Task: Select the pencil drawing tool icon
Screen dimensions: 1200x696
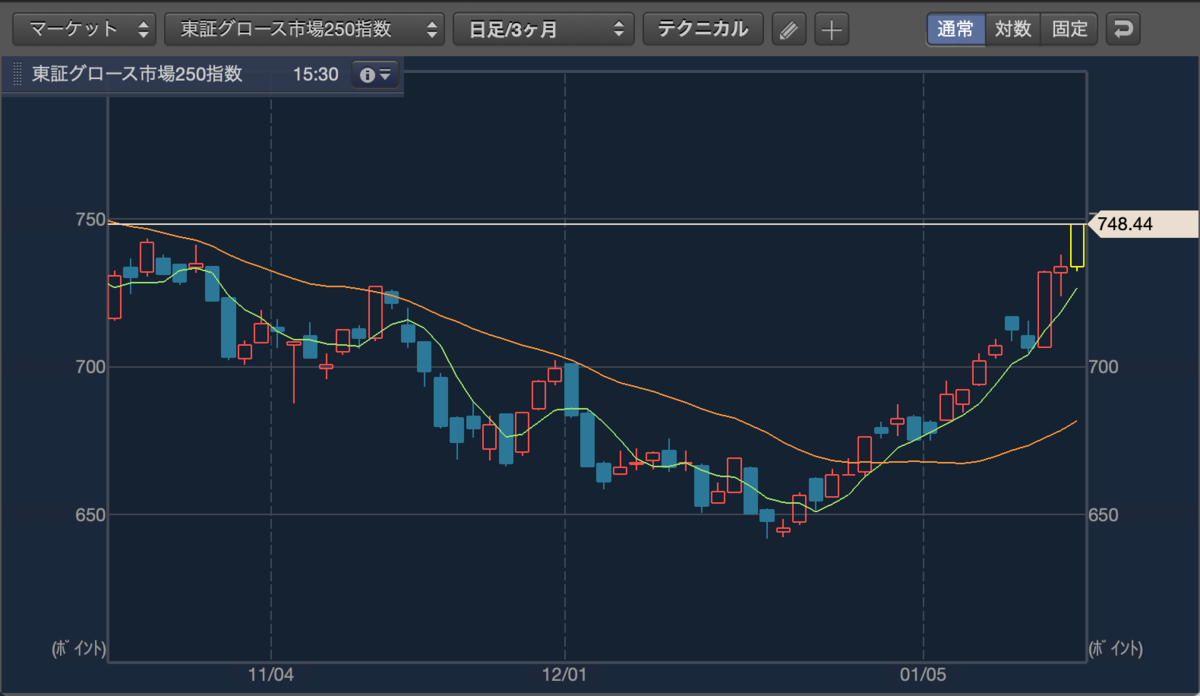Action: coord(790,29)
